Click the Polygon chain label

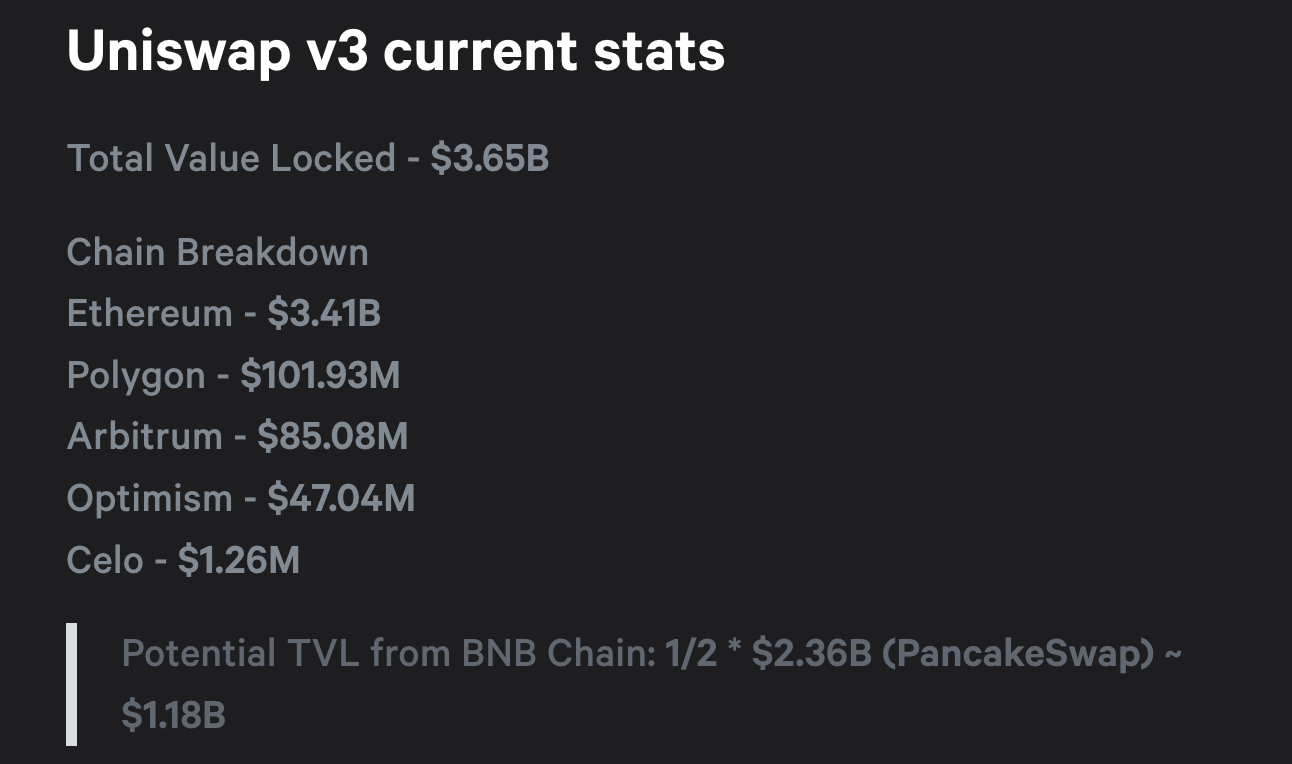pos(136,375)
